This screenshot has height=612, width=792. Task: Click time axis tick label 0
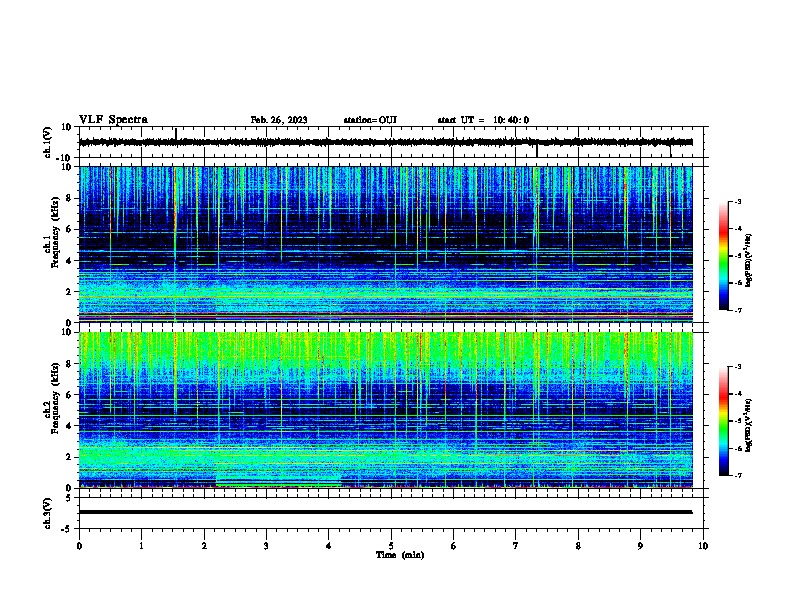[79, 546]
